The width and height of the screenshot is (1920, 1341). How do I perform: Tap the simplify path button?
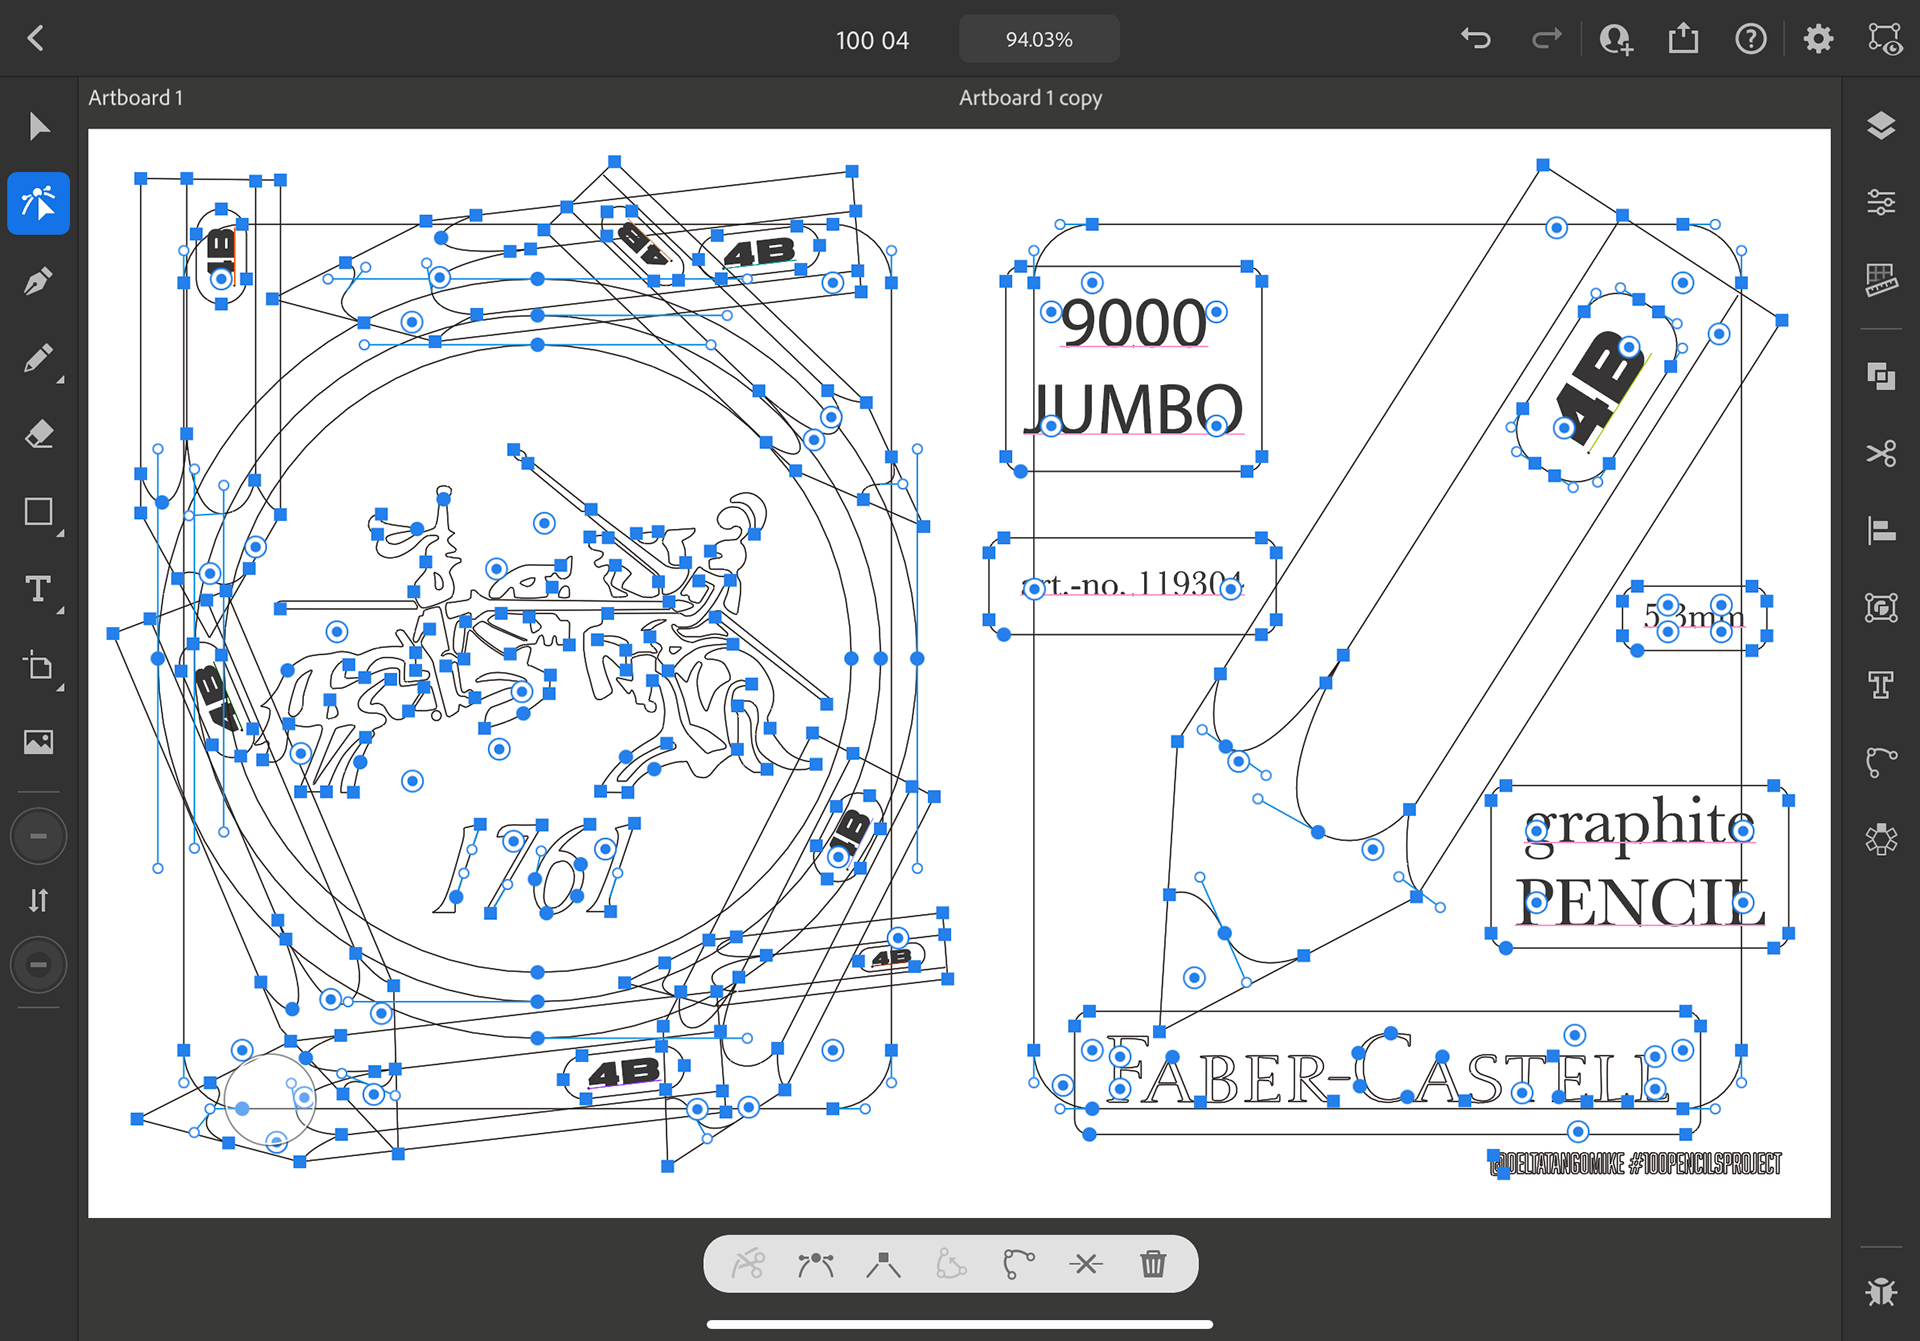(x=951, y=1264)
